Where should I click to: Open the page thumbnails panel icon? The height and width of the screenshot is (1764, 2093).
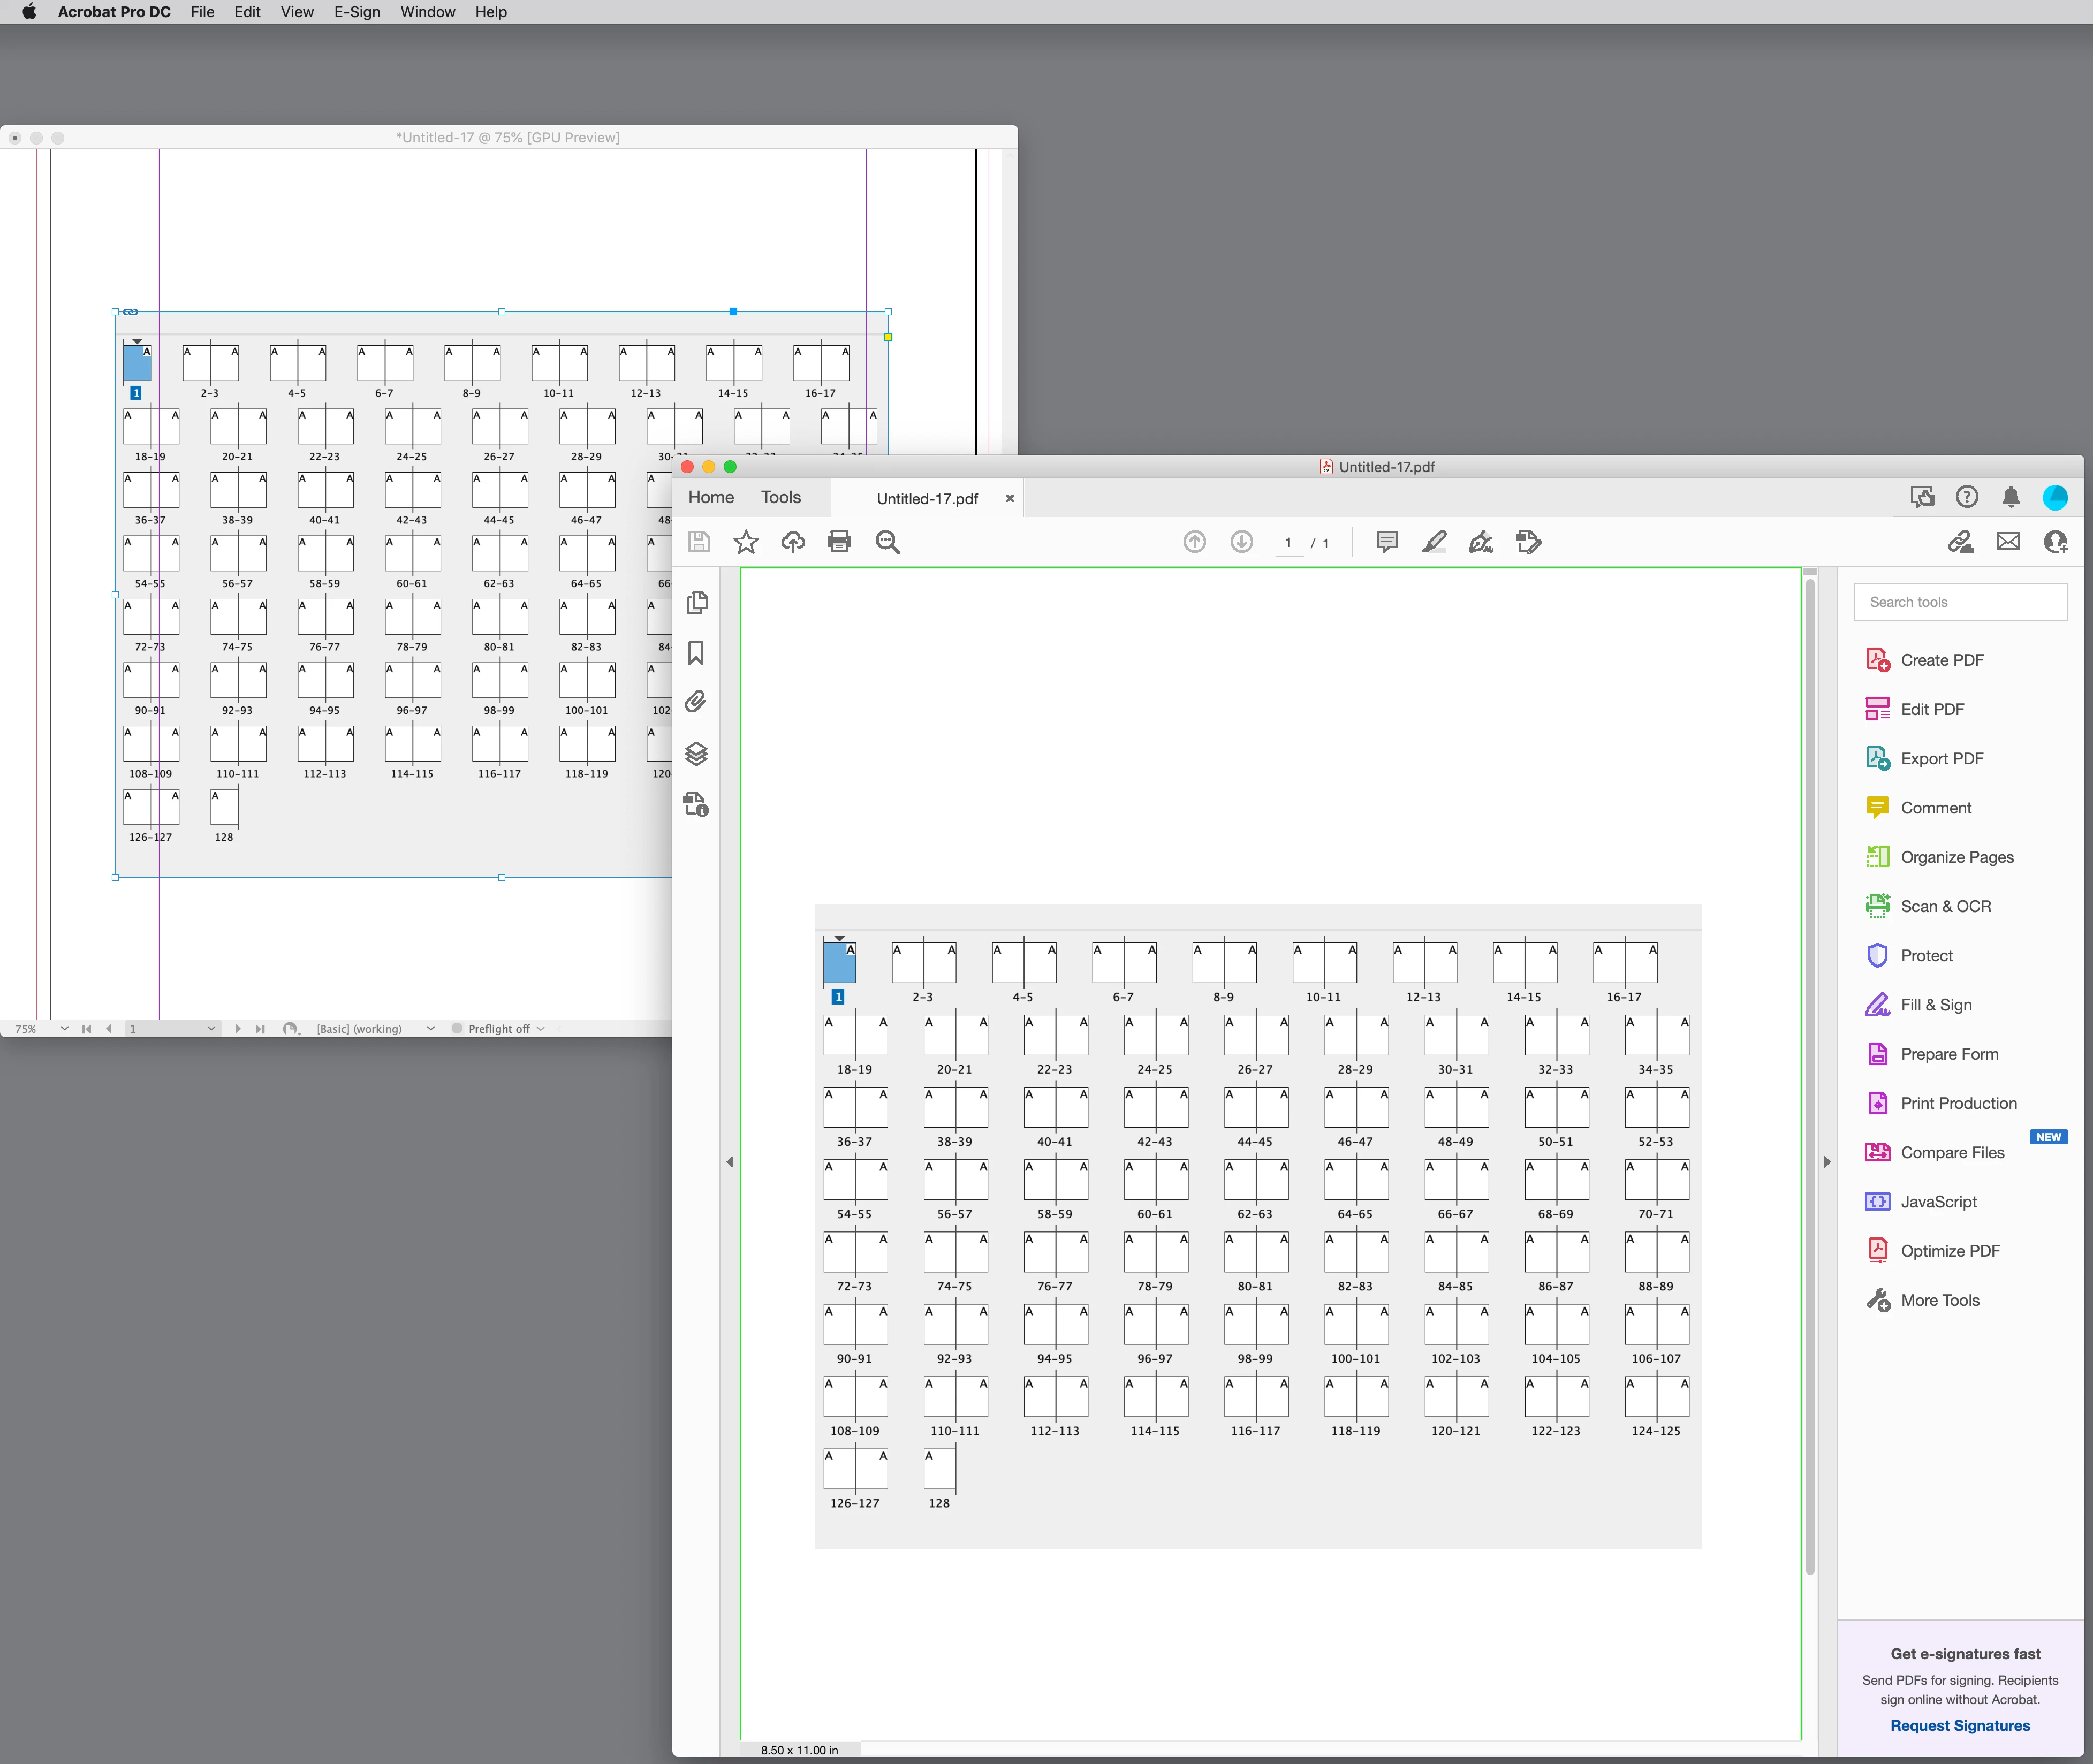tap(697, 602)
